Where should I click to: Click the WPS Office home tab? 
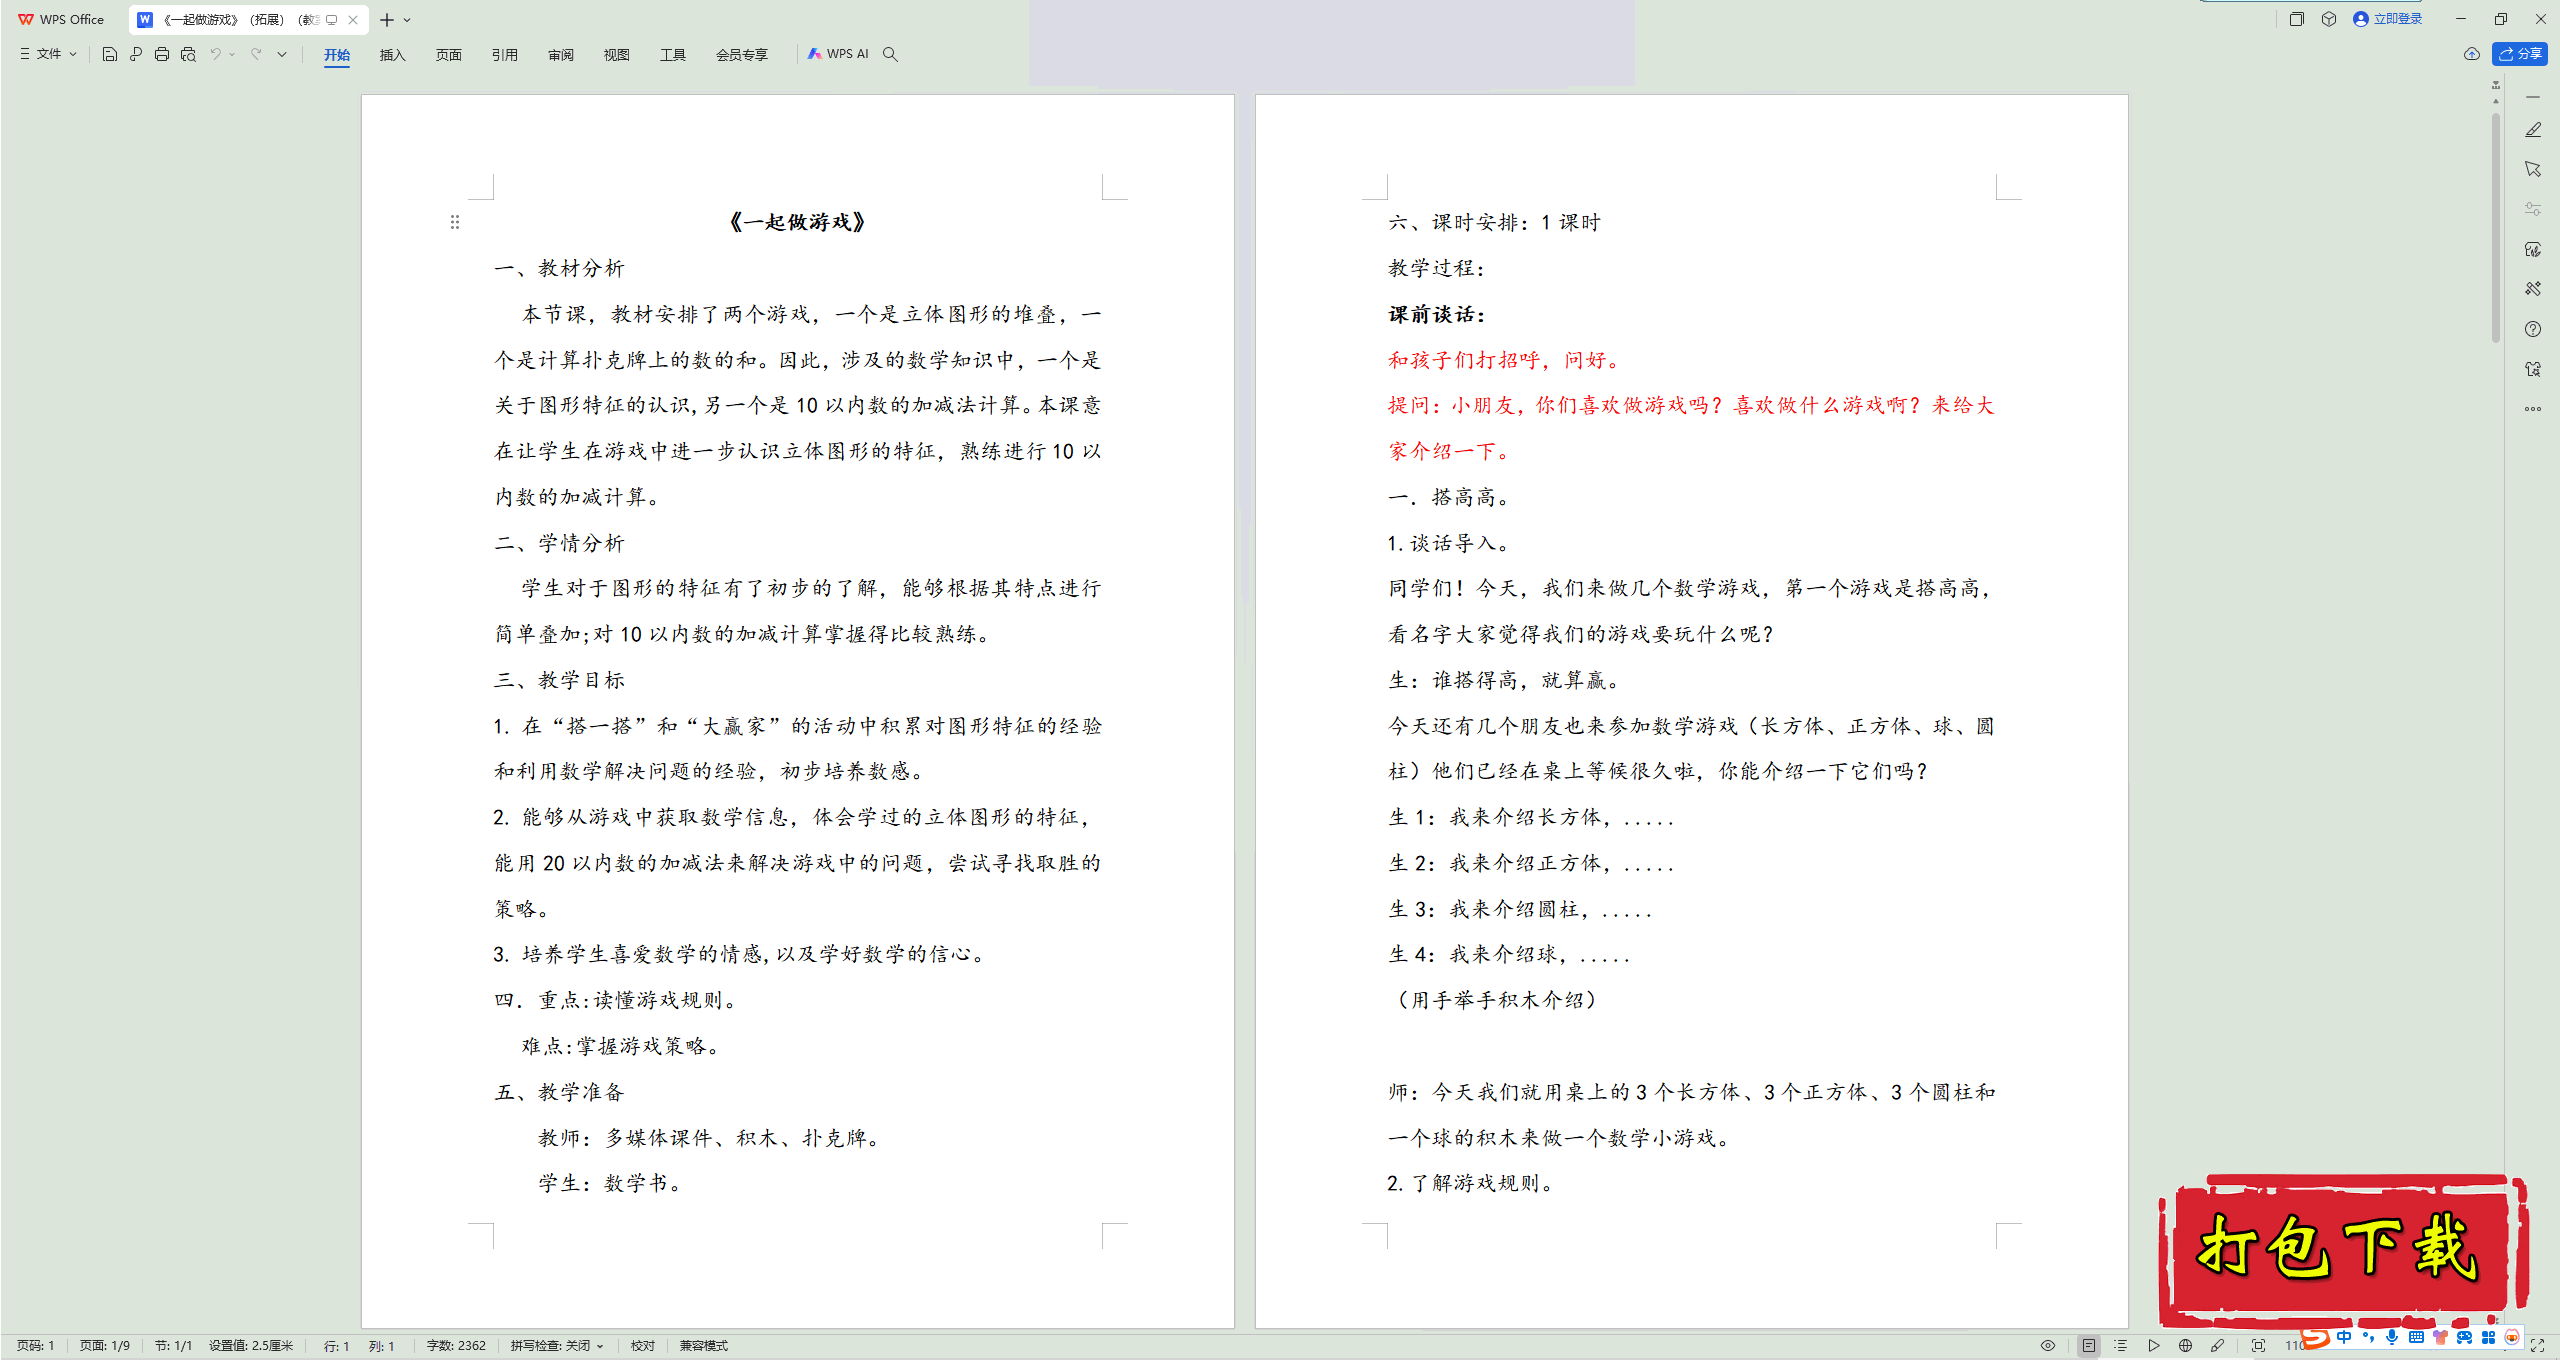[62, 19]
